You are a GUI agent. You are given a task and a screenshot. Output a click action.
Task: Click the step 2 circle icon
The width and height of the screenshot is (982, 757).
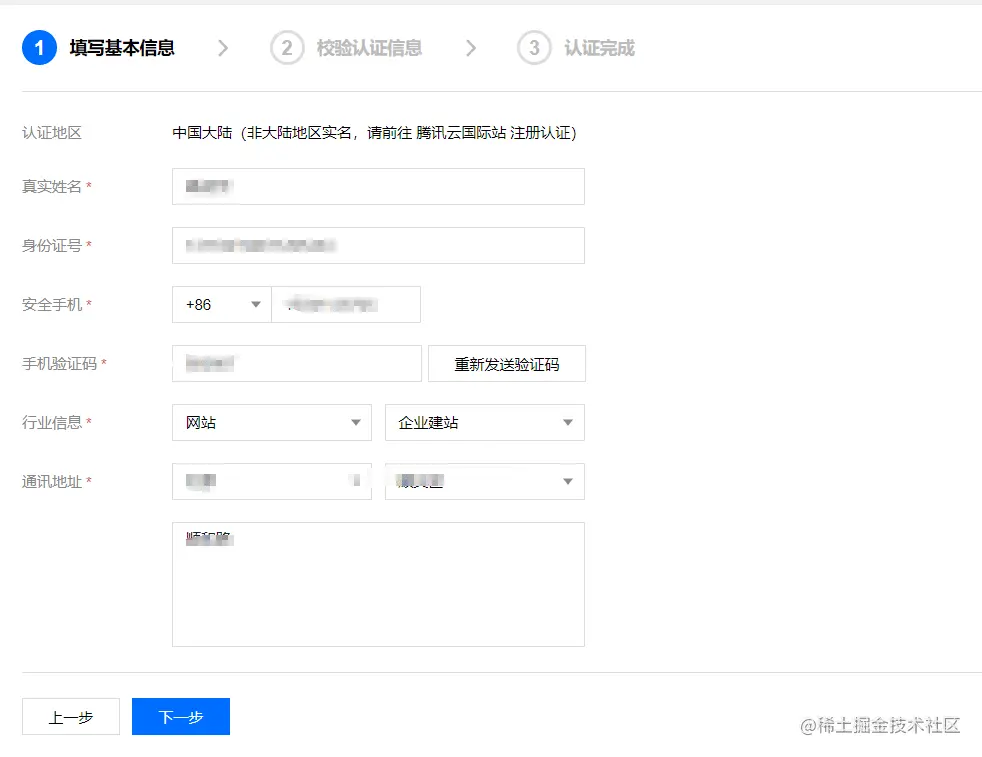coord(287,48)
